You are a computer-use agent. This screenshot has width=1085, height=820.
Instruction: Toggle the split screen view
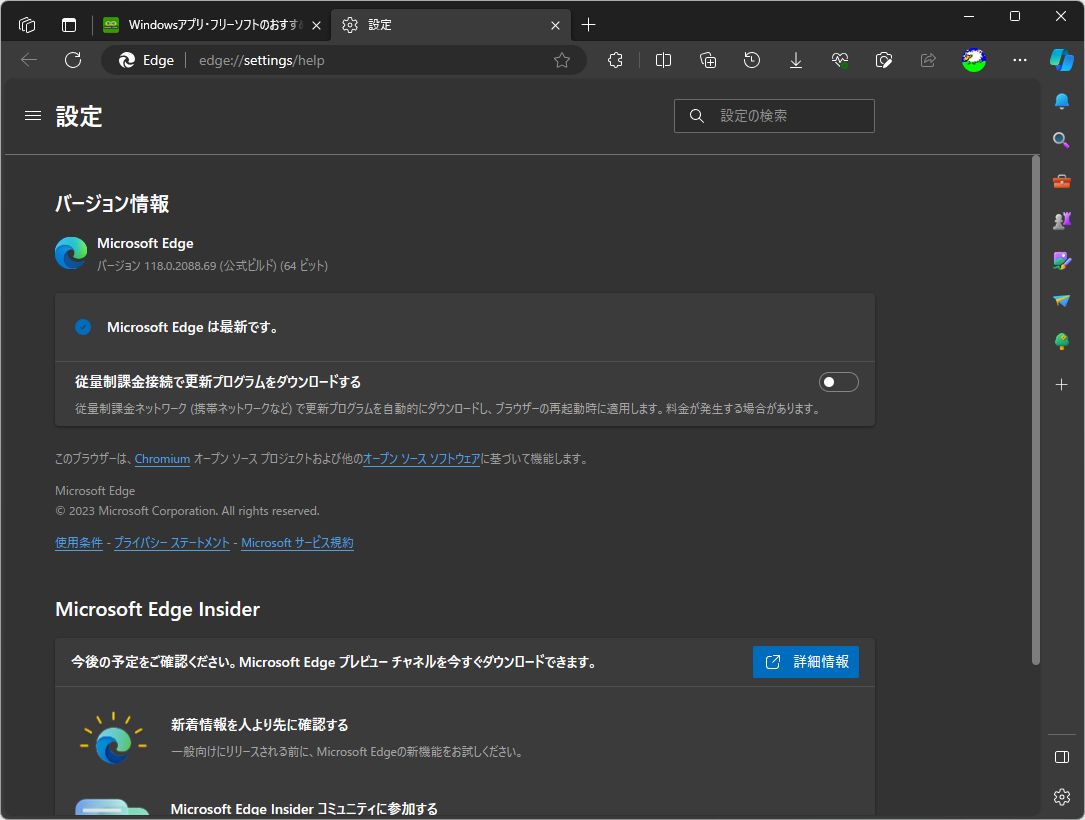pos(662,60)
